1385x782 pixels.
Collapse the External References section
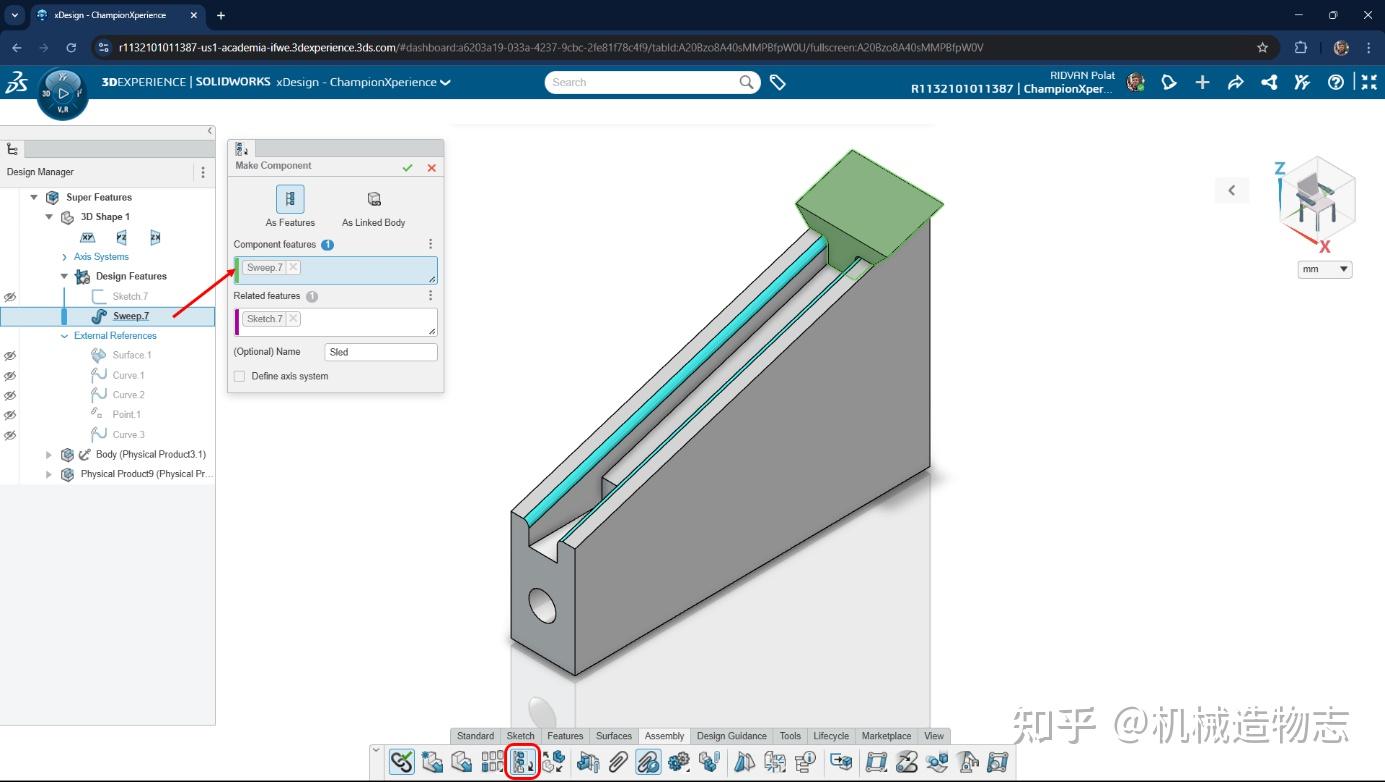(x=64, y=335)
